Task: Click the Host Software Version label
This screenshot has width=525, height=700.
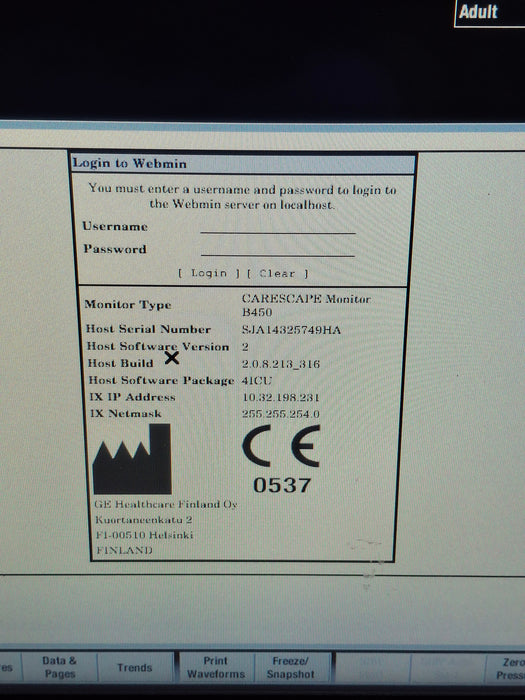Action: (x=158, y=346)
